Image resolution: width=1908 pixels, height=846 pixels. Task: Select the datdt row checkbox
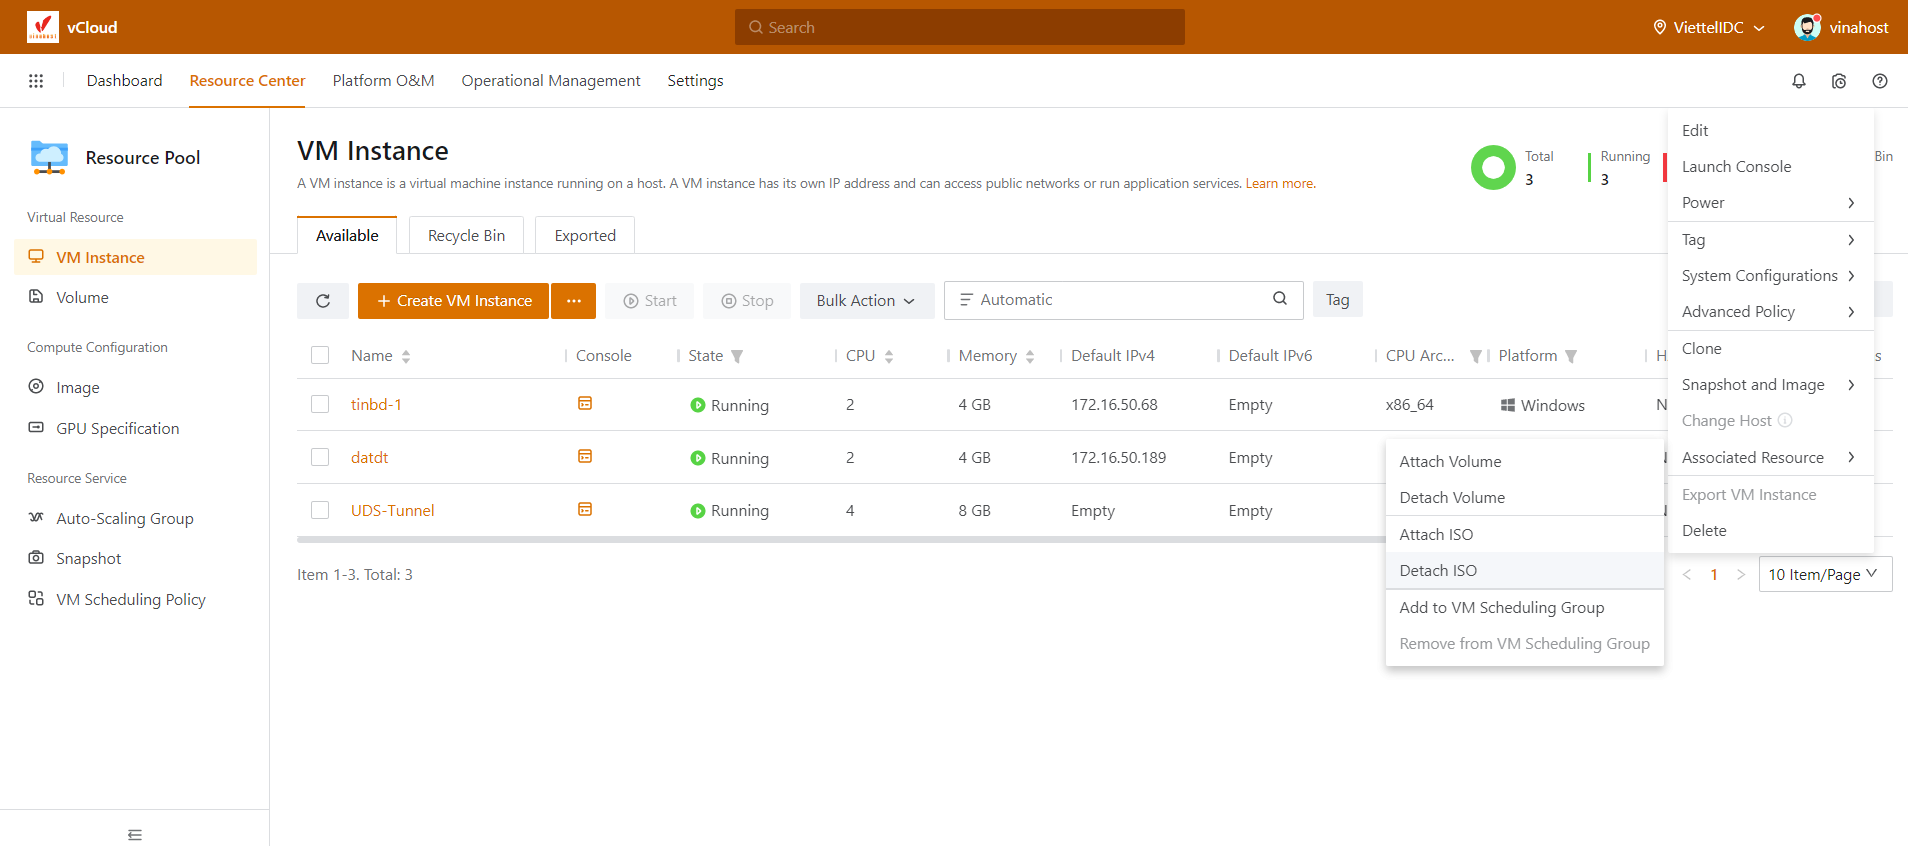320,457
